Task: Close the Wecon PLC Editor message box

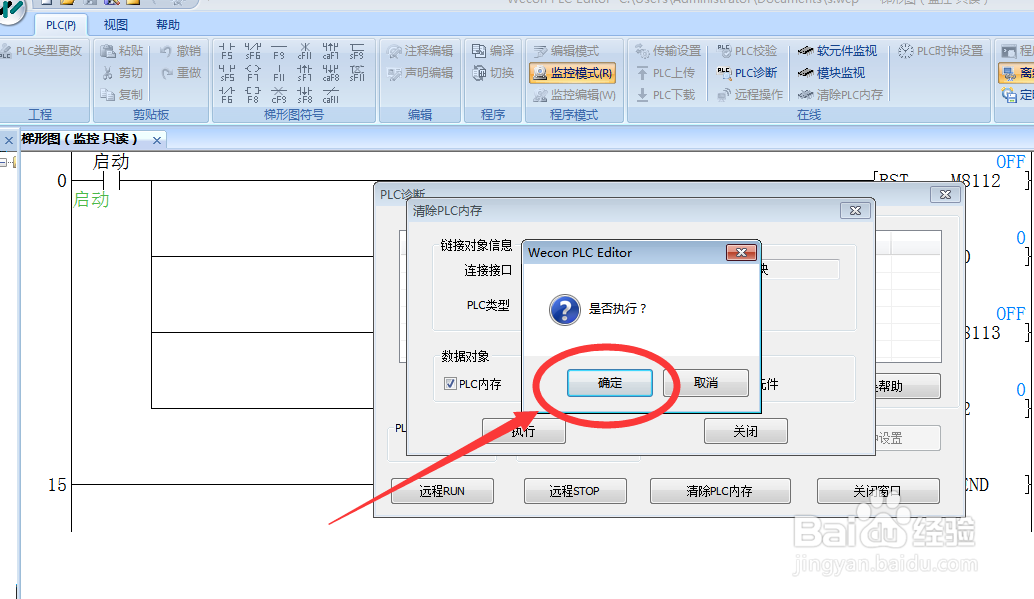Action: (x=741, y=253)
